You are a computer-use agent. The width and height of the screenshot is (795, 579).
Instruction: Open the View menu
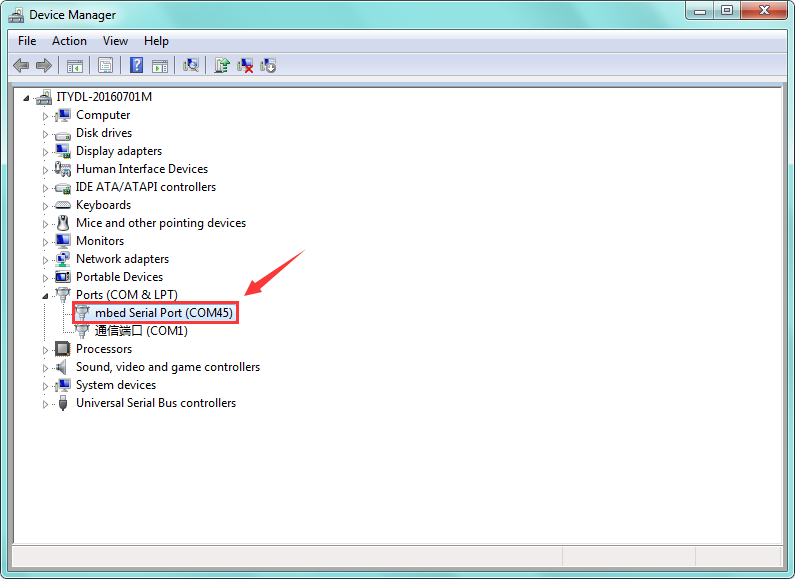pos(115,41)
